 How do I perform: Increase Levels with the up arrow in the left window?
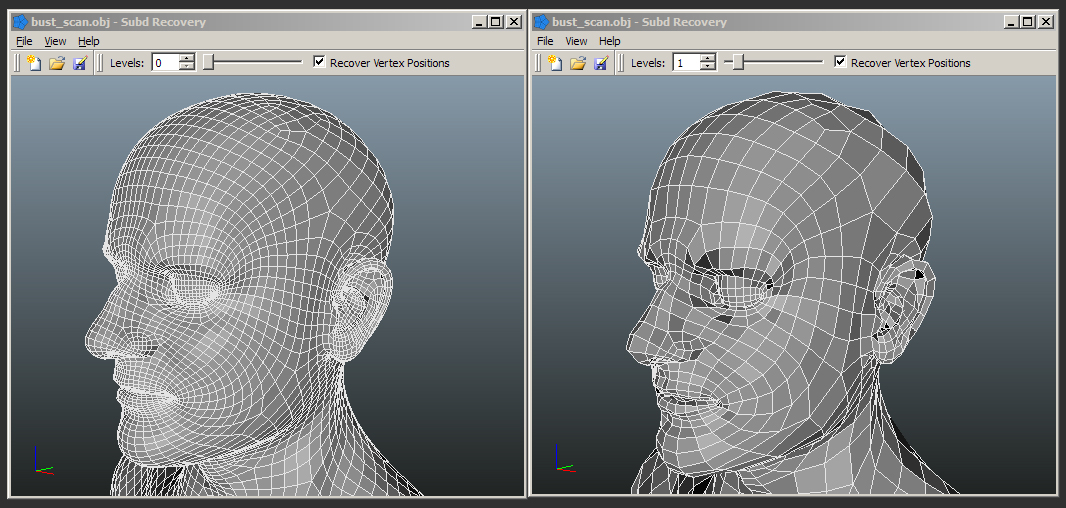[x=188, y=58]
